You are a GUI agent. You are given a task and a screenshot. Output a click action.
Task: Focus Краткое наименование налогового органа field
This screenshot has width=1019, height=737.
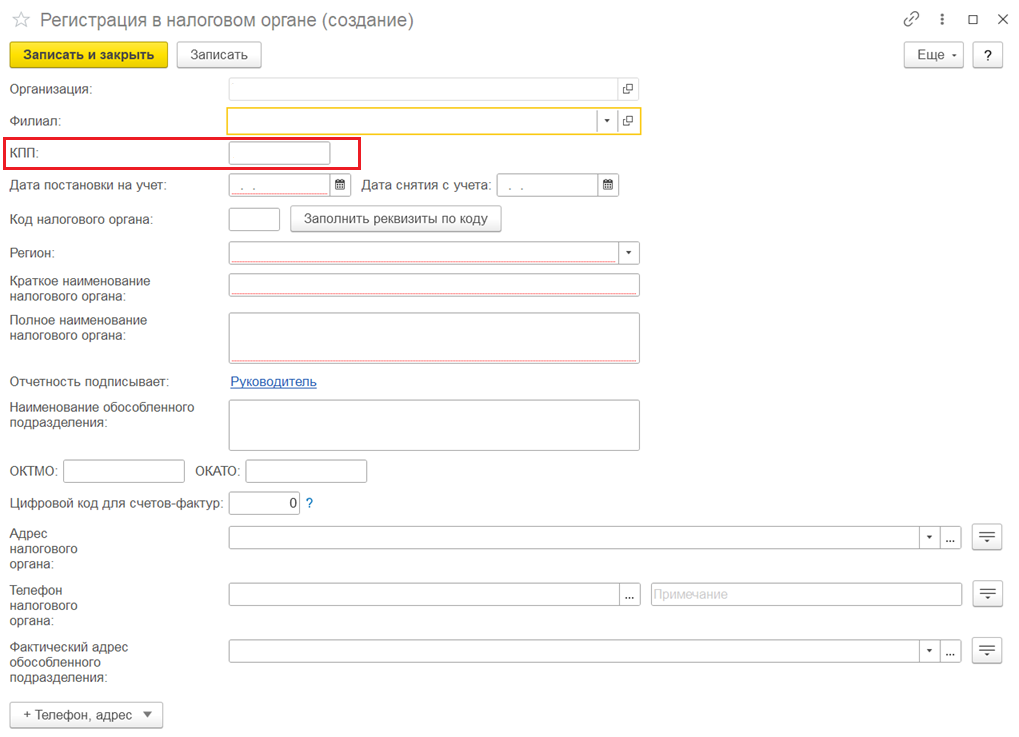pos(434,285)
